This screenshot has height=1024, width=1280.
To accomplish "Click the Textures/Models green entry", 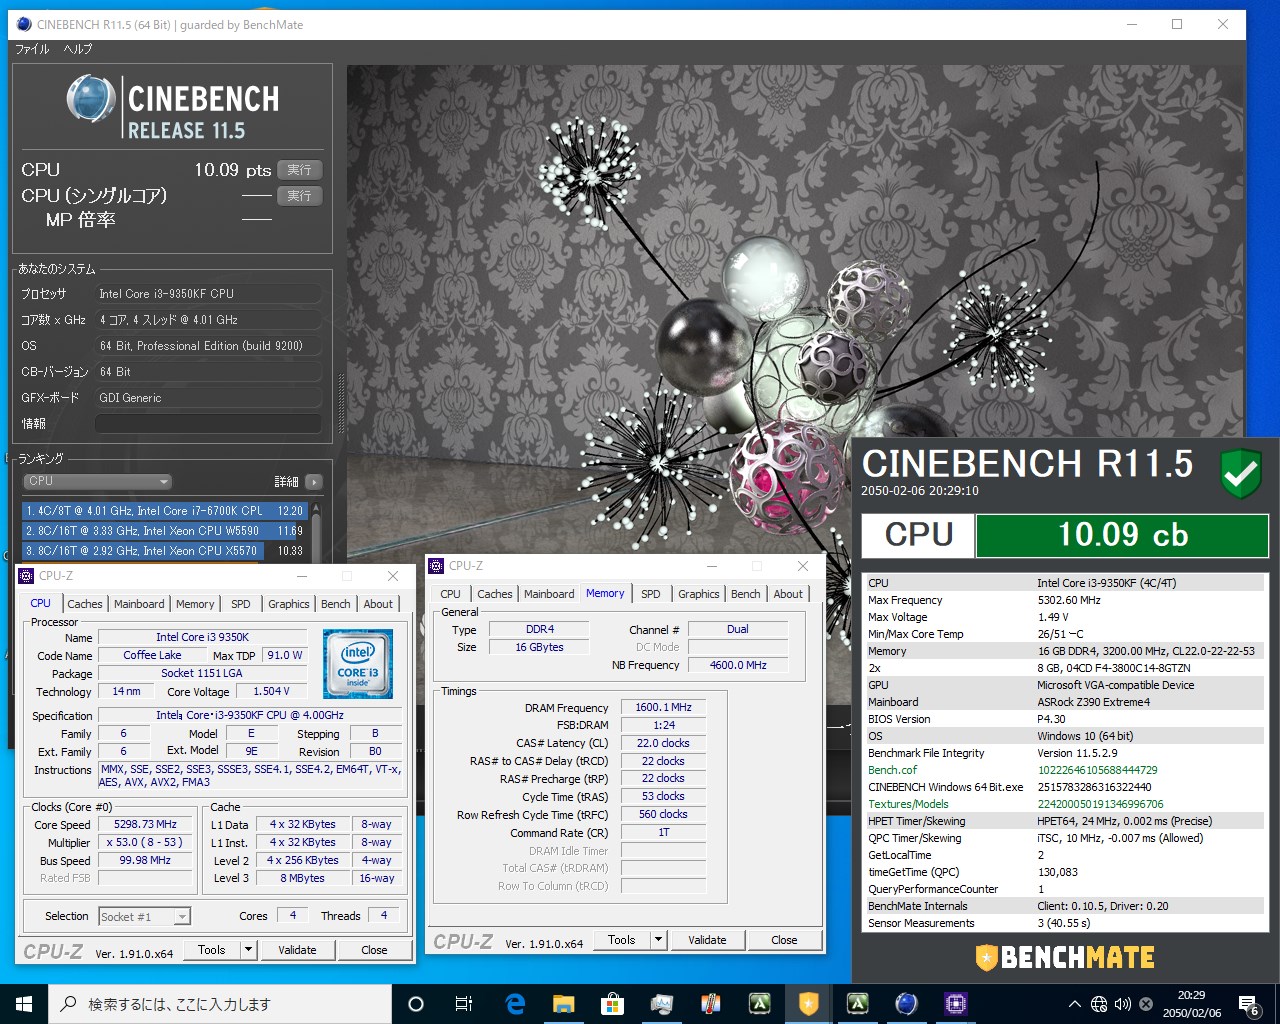I will pyautogui.click(x=908, y=804).
